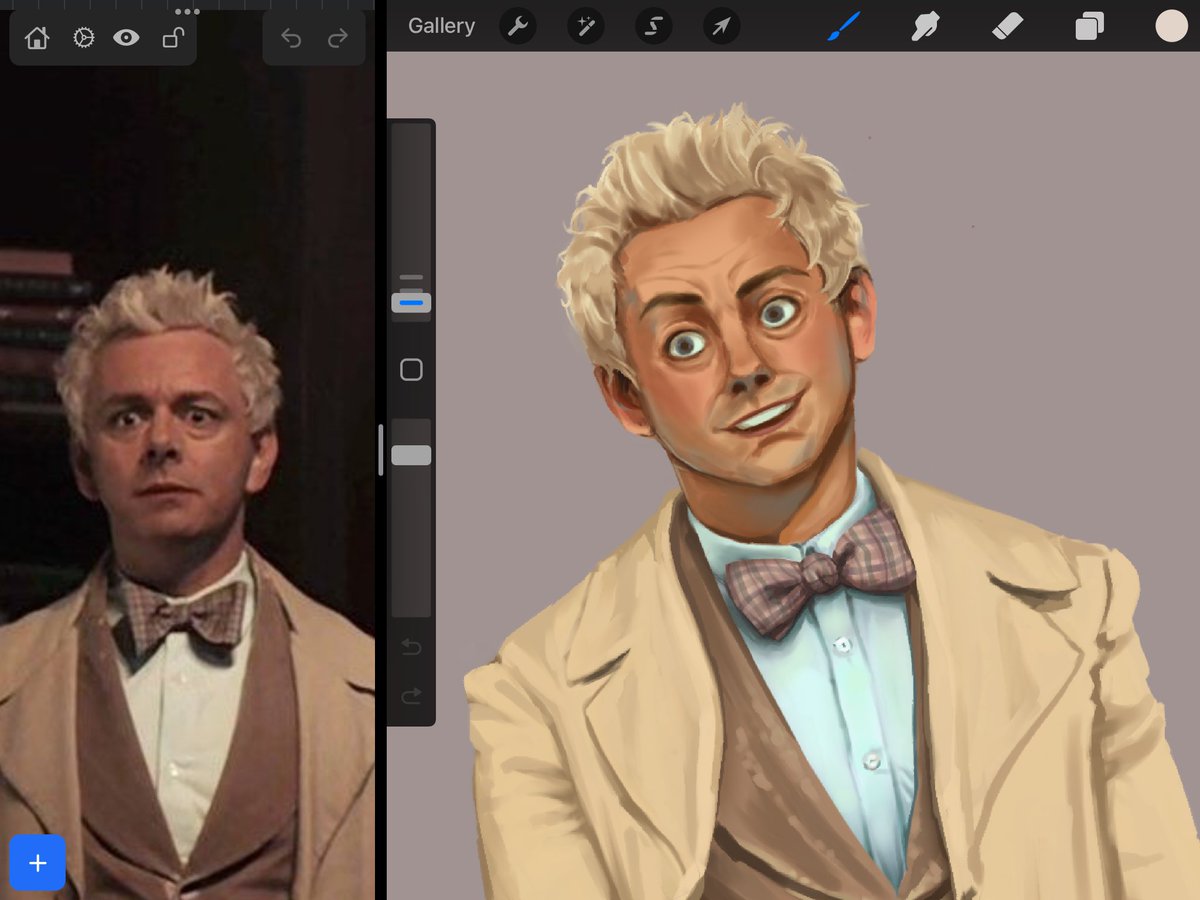
Task: Redo in the reference app toolbar
Action: pos(338,38)
